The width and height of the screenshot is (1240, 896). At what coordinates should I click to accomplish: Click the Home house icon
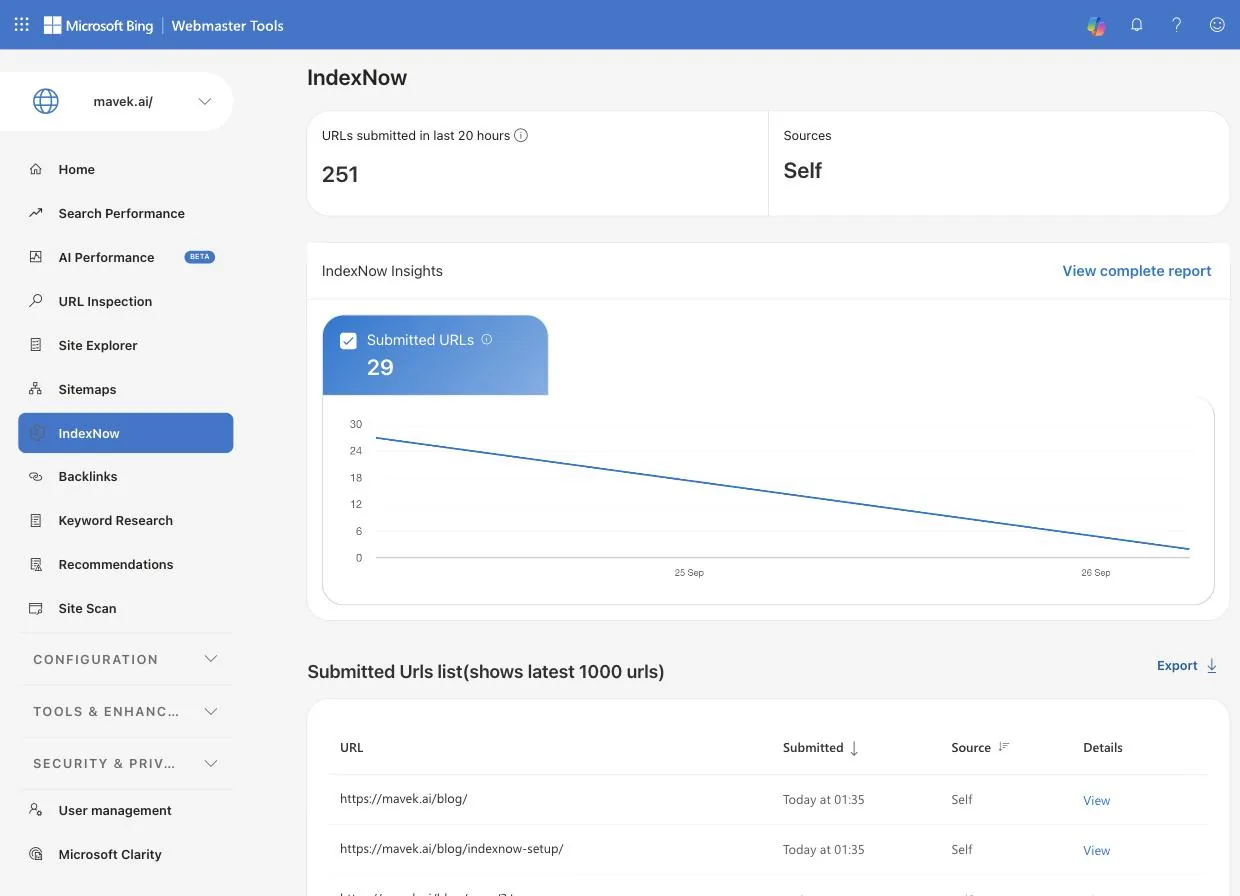36,169
